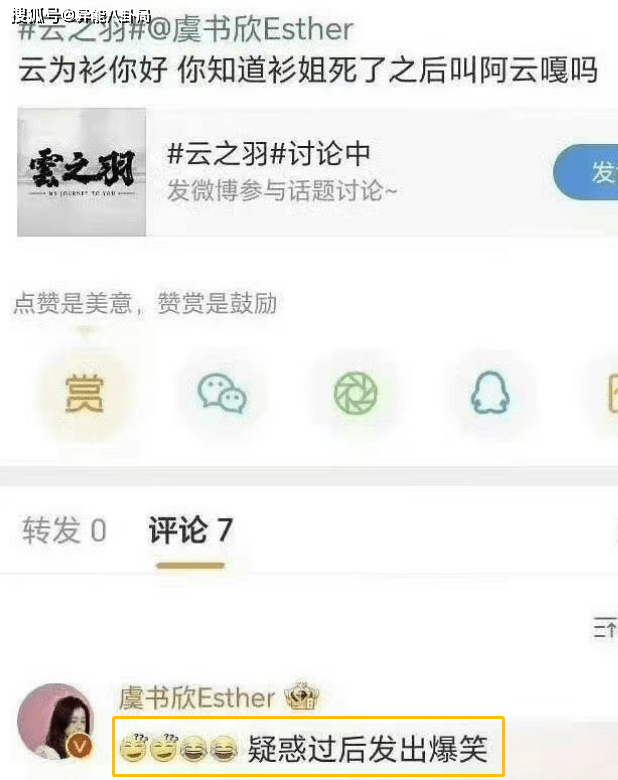Screen dimensions: 618x780
Task: Open the 云之羽 topic thumbnail image
Action: [x=82, y=172]
